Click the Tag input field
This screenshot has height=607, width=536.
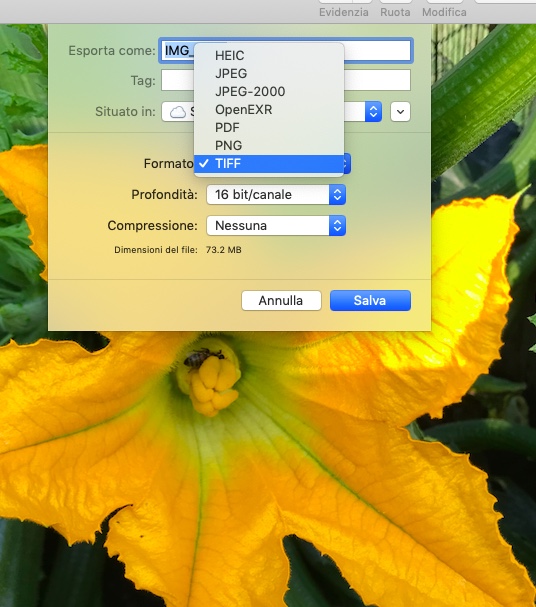point(286,80)
